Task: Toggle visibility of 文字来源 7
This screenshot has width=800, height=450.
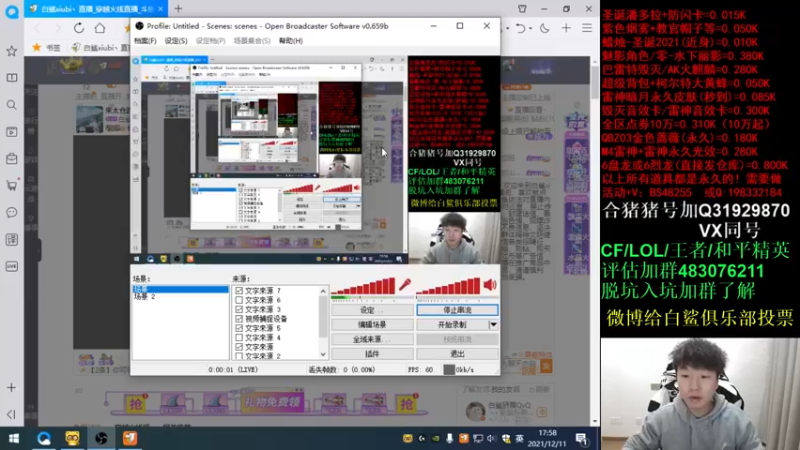Action: (x=239, y=291)
